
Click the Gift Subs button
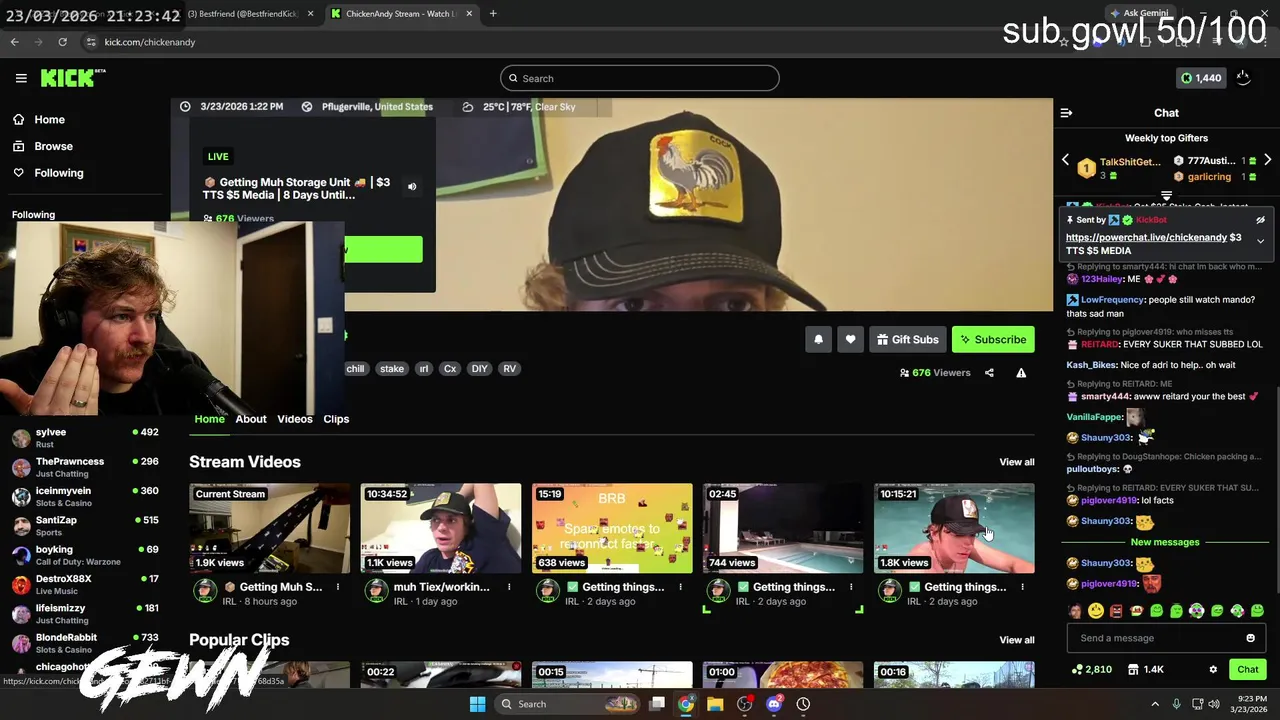pos(907,340)
